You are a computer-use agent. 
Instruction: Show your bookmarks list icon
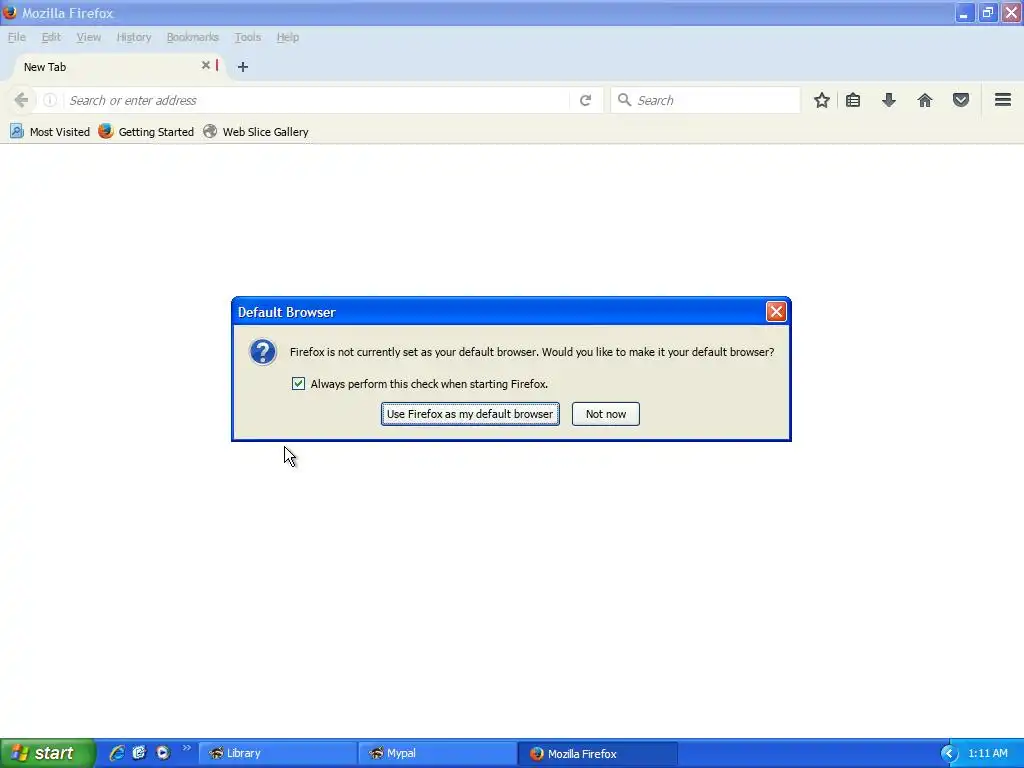(853, 100)
